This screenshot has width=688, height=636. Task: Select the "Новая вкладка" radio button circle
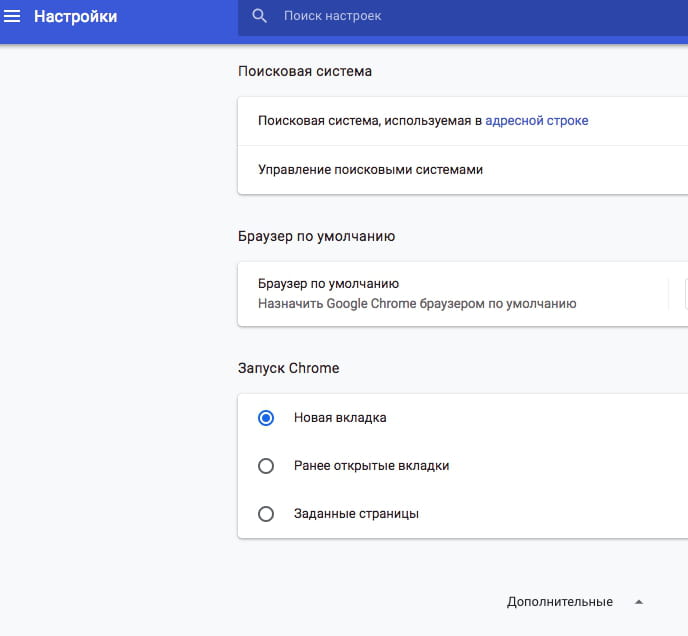click(x=266, y=418)
